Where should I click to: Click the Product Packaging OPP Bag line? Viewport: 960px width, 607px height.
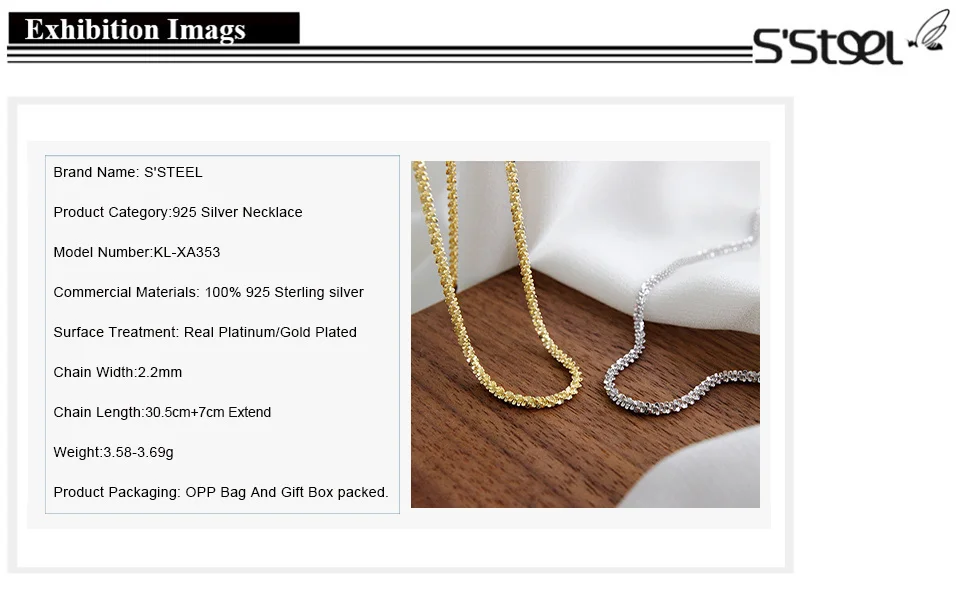pyautogui.click(x=221, y=492)
